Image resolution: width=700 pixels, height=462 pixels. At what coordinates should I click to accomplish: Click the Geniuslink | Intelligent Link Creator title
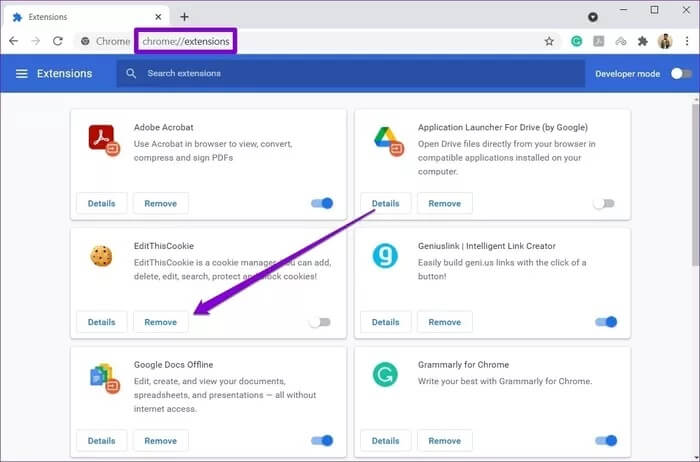tap(487, 246)
